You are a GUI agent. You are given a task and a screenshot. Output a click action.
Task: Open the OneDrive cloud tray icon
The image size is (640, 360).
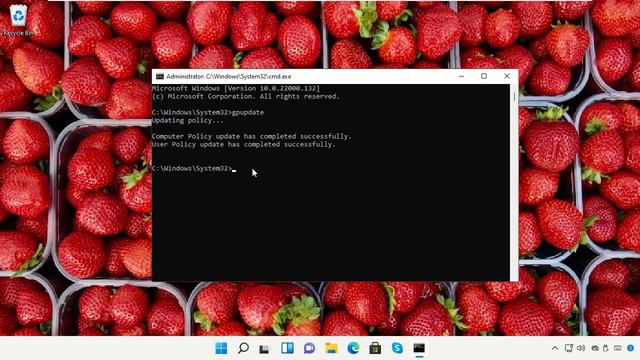(x=596, y=348)
